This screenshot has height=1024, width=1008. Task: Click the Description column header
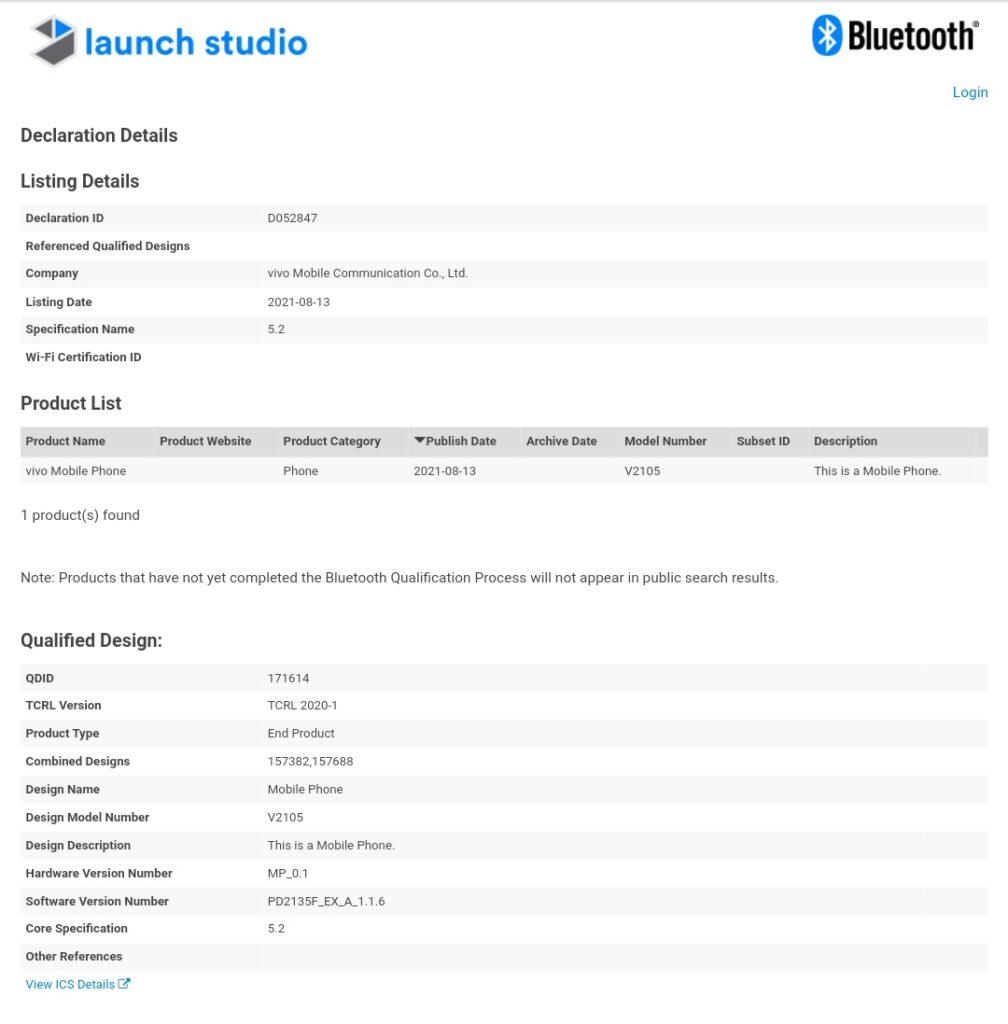845,441
